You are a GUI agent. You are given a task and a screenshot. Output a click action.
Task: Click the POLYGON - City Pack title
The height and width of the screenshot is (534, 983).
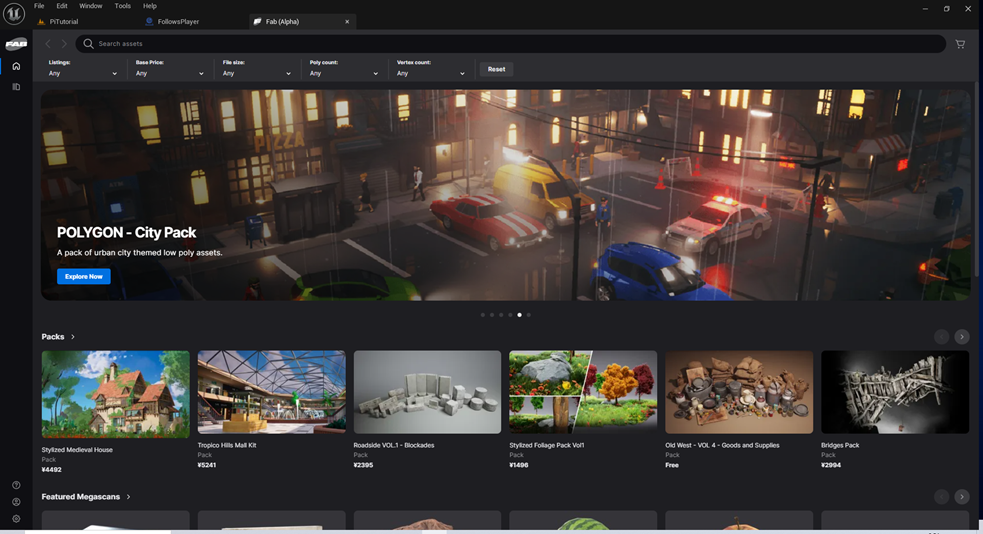[127, 233]
